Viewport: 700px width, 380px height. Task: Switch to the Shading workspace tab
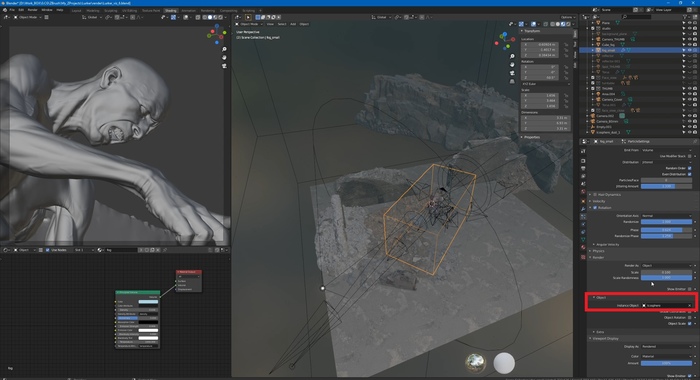pos(171,10)
